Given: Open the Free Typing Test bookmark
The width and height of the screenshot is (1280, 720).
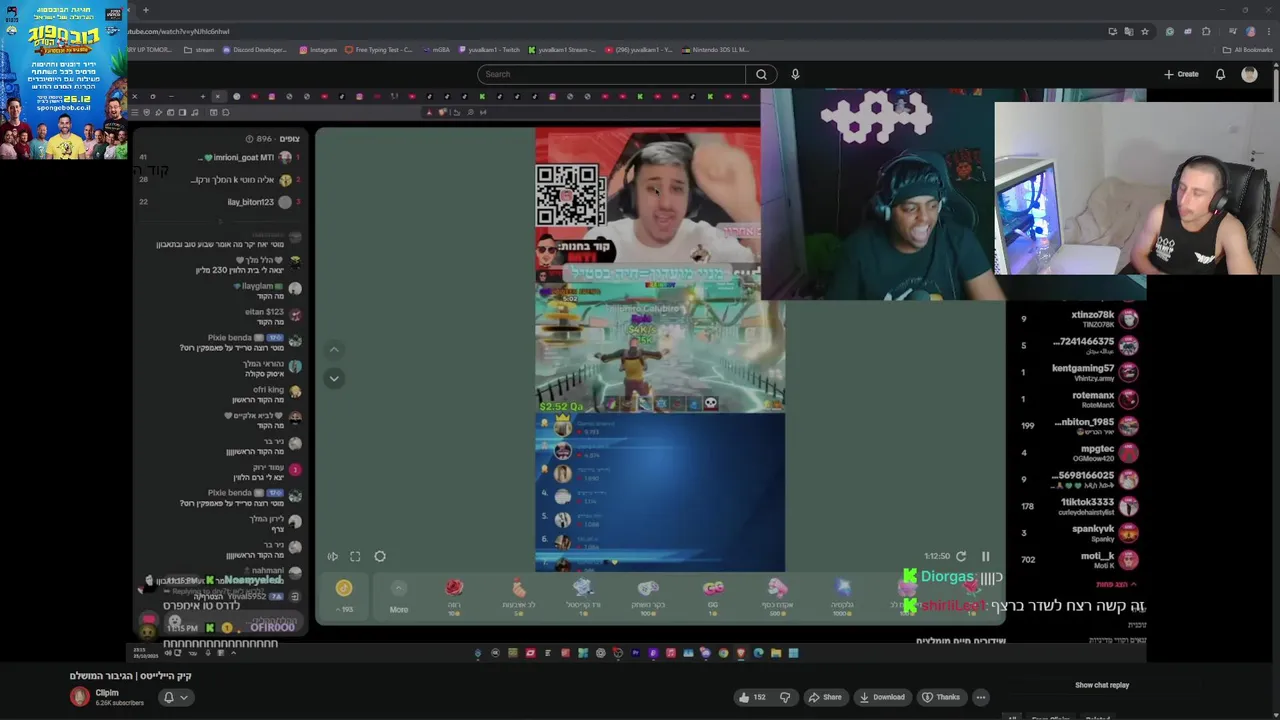Looking at the screenshot, I should (379, 50).
